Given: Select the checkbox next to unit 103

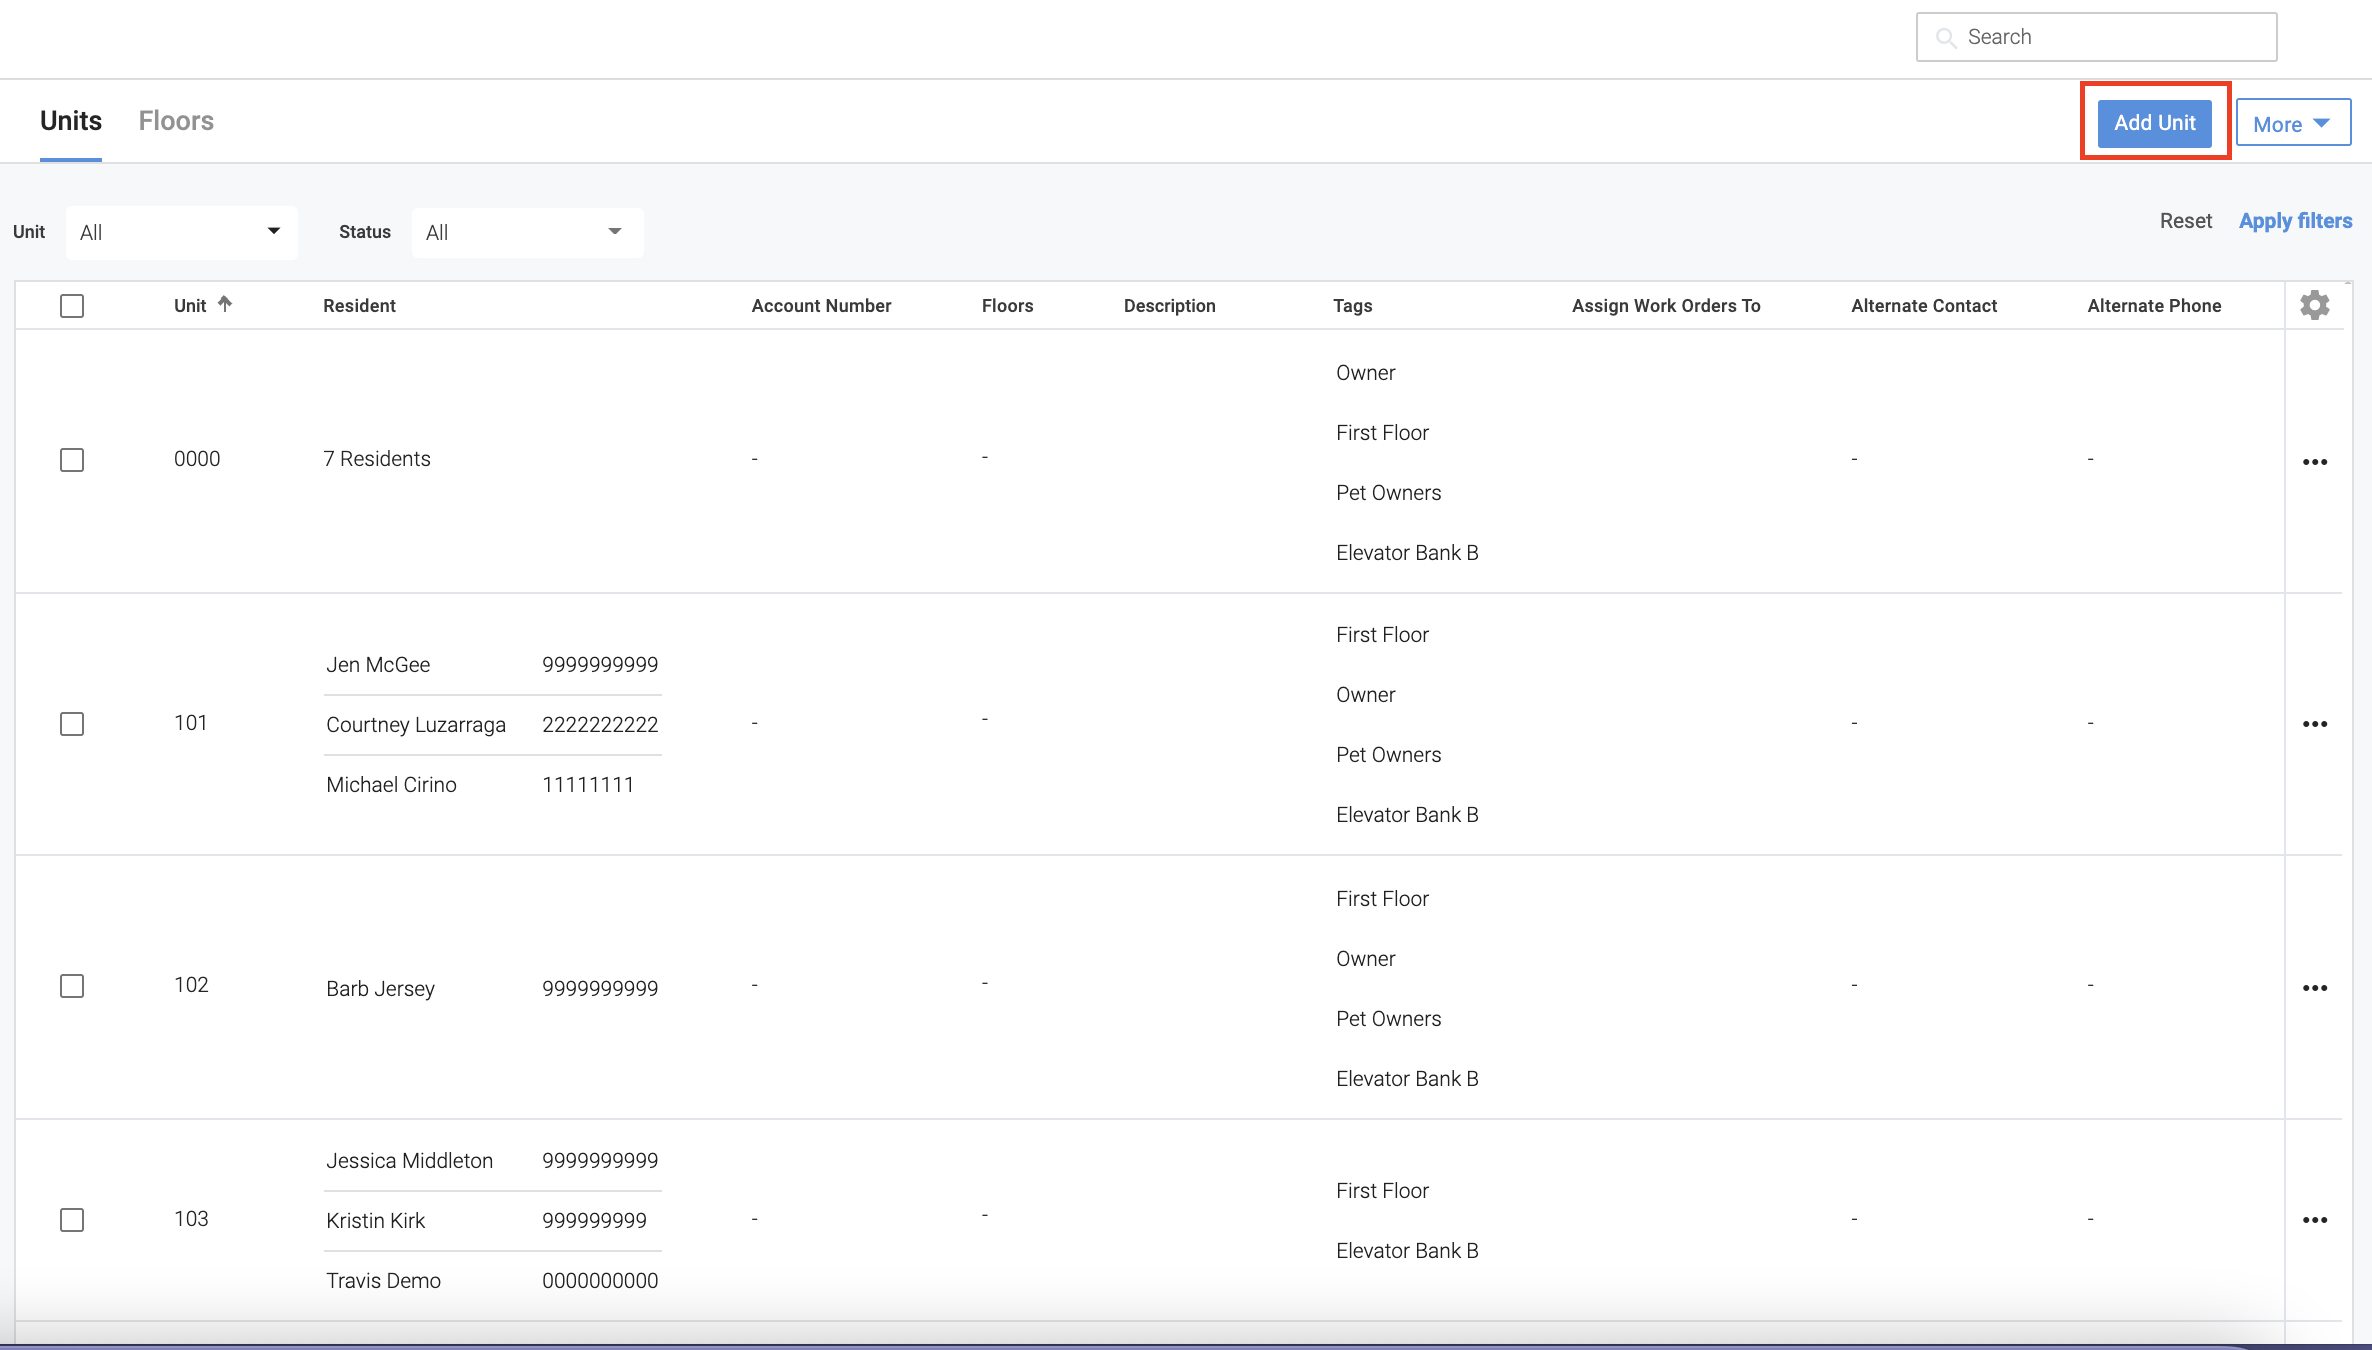Looking at the screenshot, I should 72,1220.
